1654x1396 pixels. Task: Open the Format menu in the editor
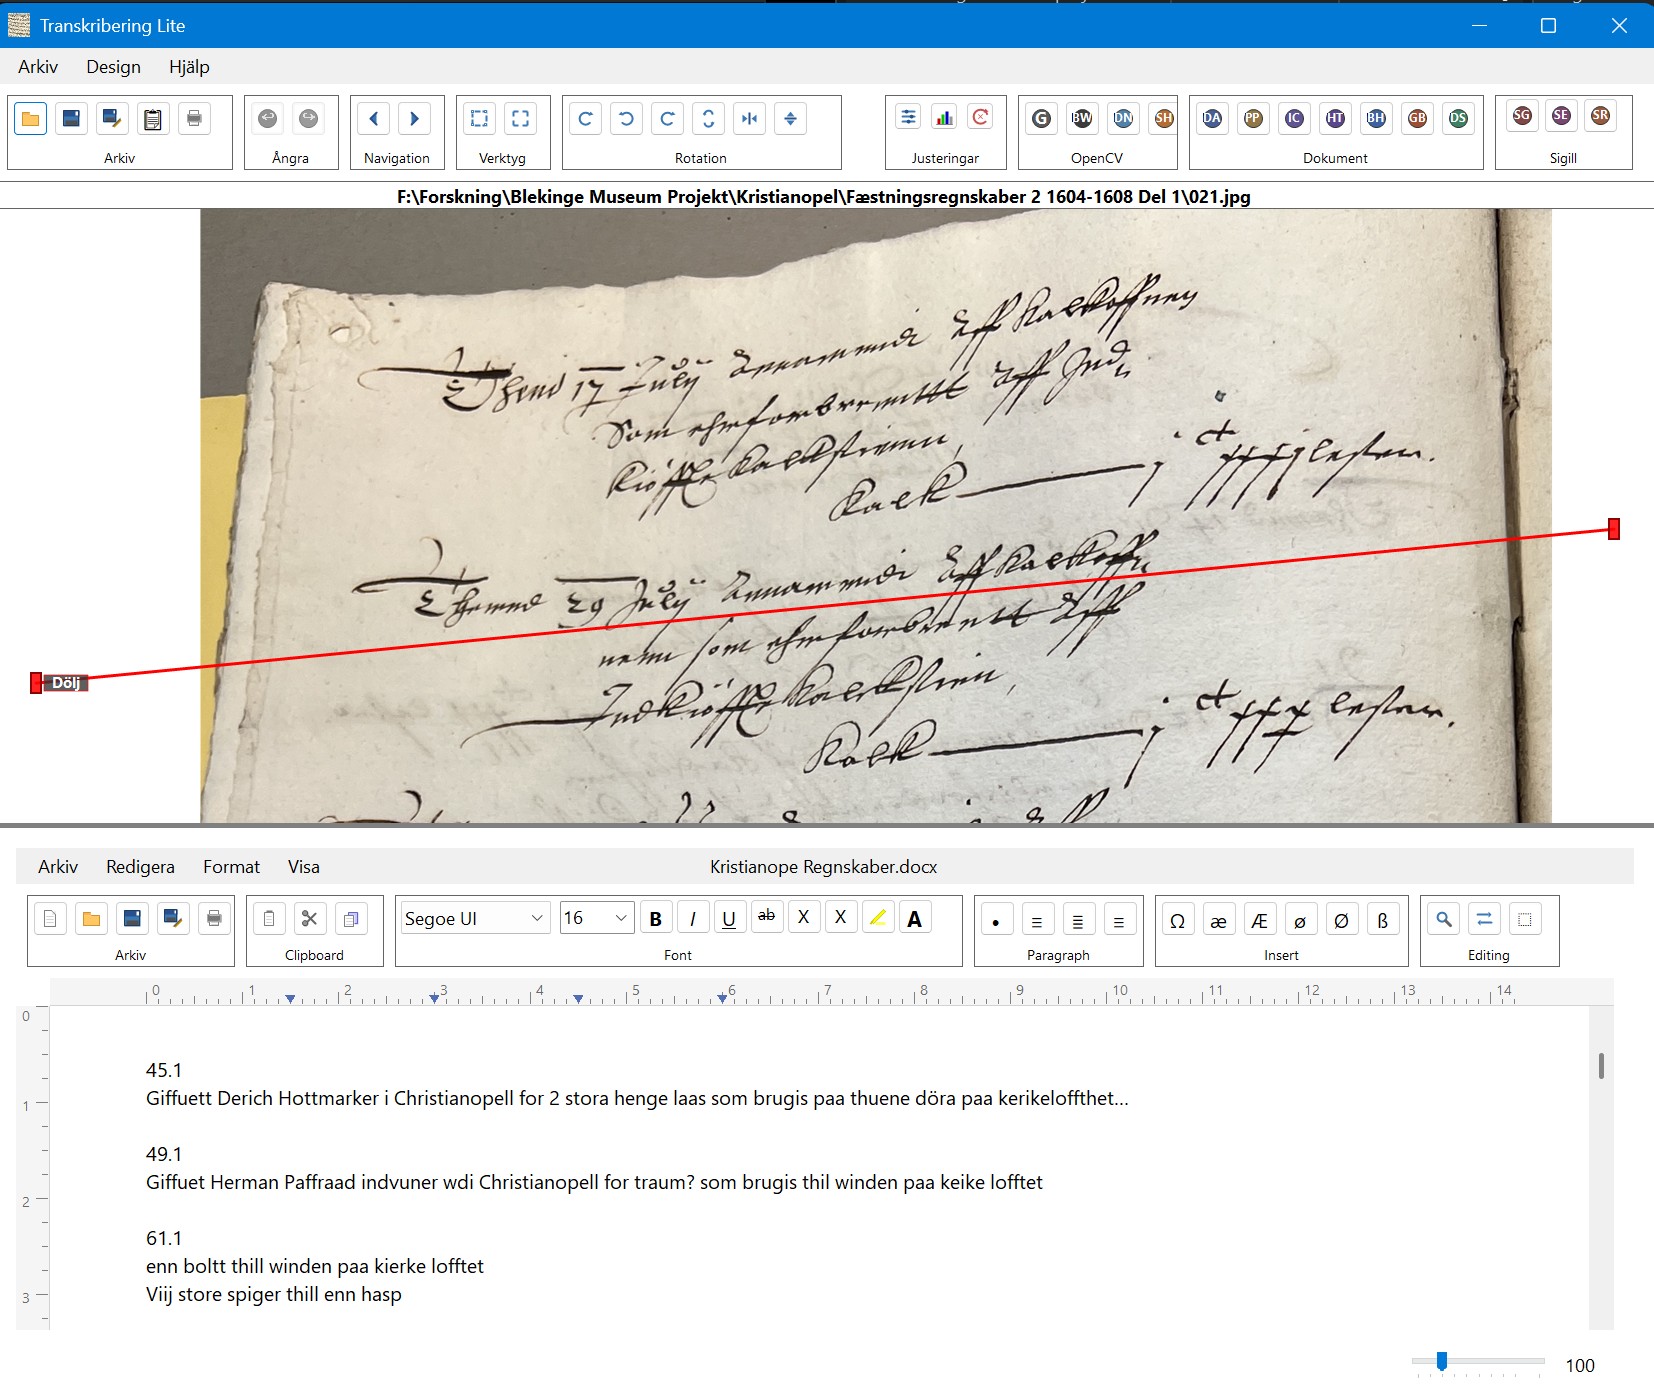click(x=231, y=867)
